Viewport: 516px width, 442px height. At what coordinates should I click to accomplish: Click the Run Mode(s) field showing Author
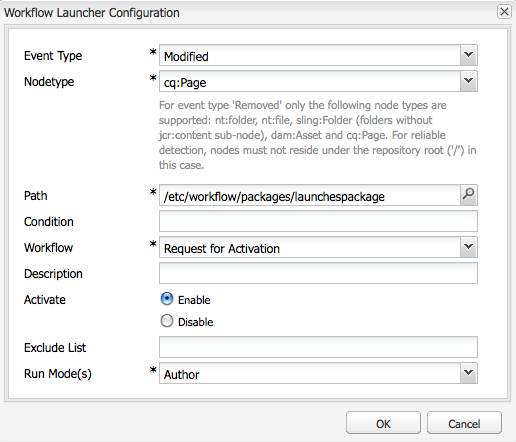coord(310,373)
